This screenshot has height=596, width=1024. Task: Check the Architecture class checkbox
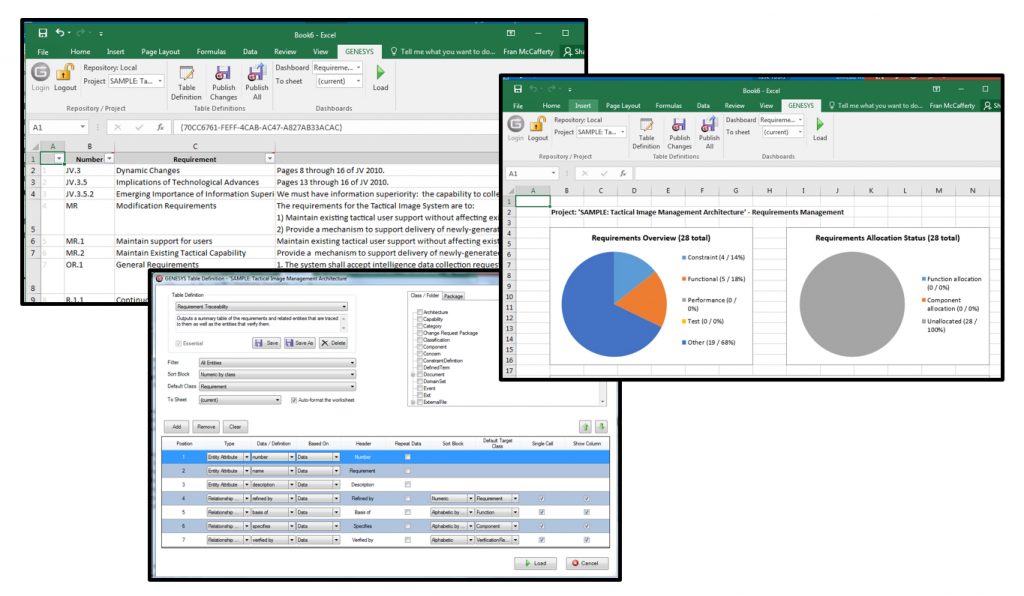coord(419,312)
